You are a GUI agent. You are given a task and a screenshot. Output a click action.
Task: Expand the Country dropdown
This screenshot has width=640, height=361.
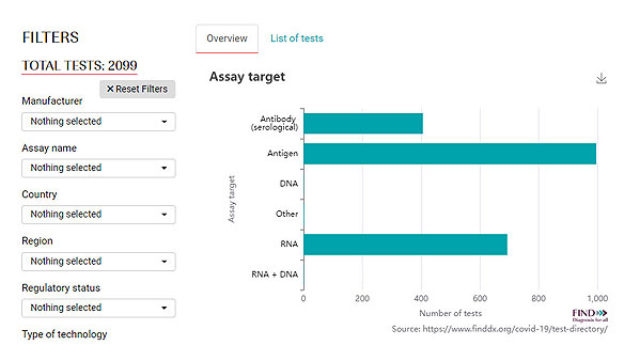[98, 214]
